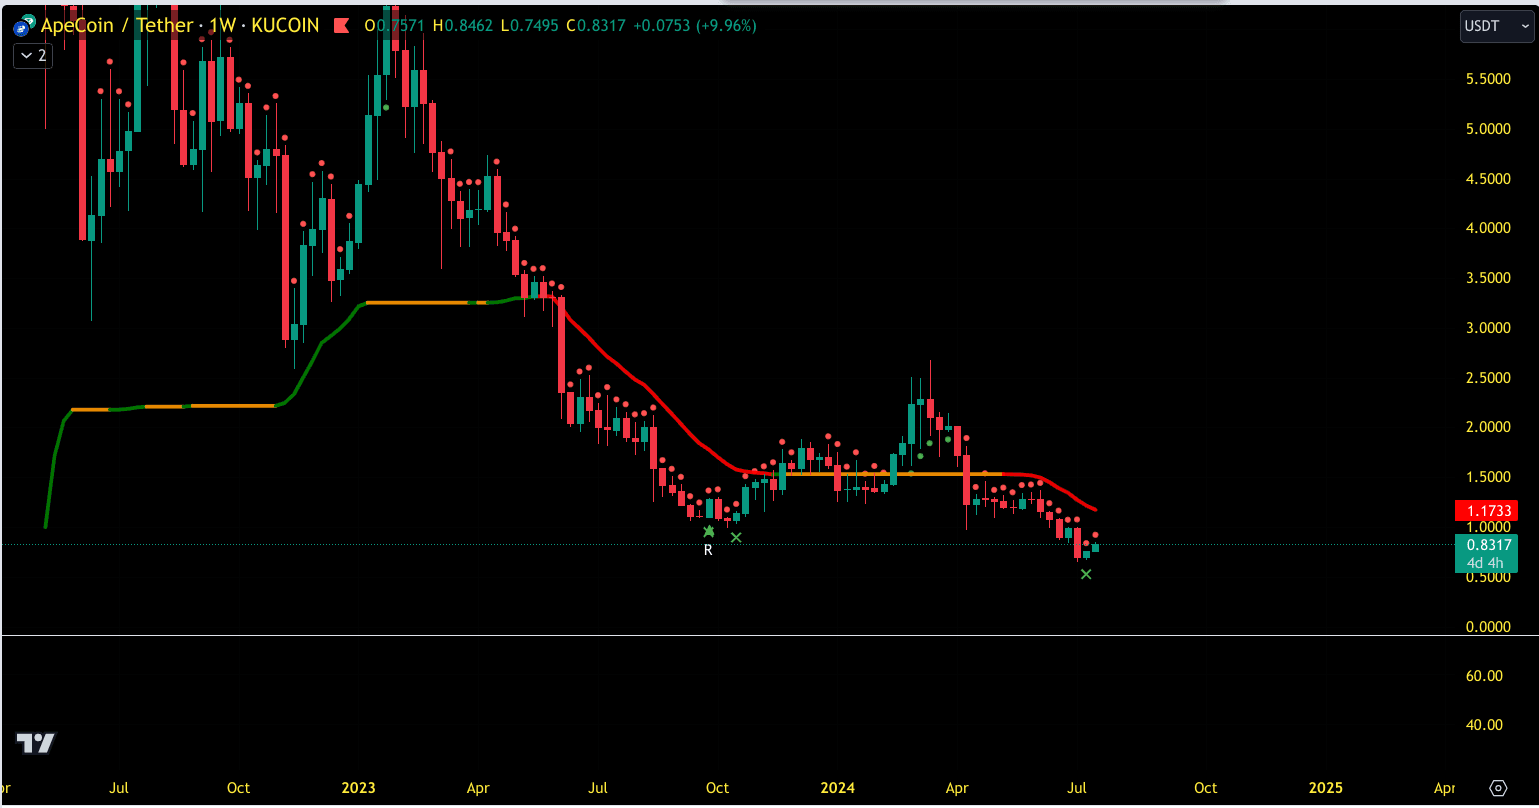The image size is (1539, 808).
Task: Click the green 0.8317 current price label
Action: click(x=1487, y=545)
